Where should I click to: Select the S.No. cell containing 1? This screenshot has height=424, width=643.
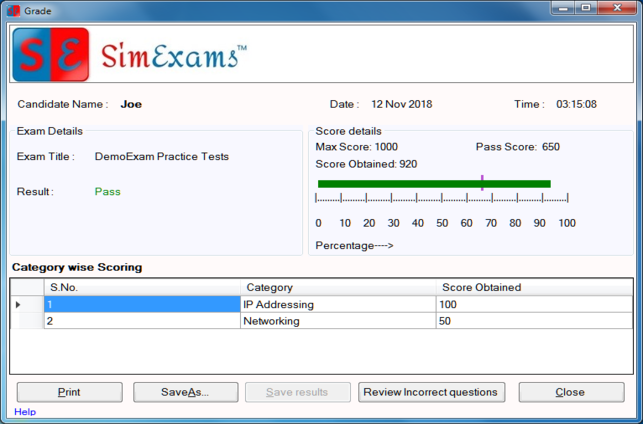pyautogui.click(x=142, y=304)
